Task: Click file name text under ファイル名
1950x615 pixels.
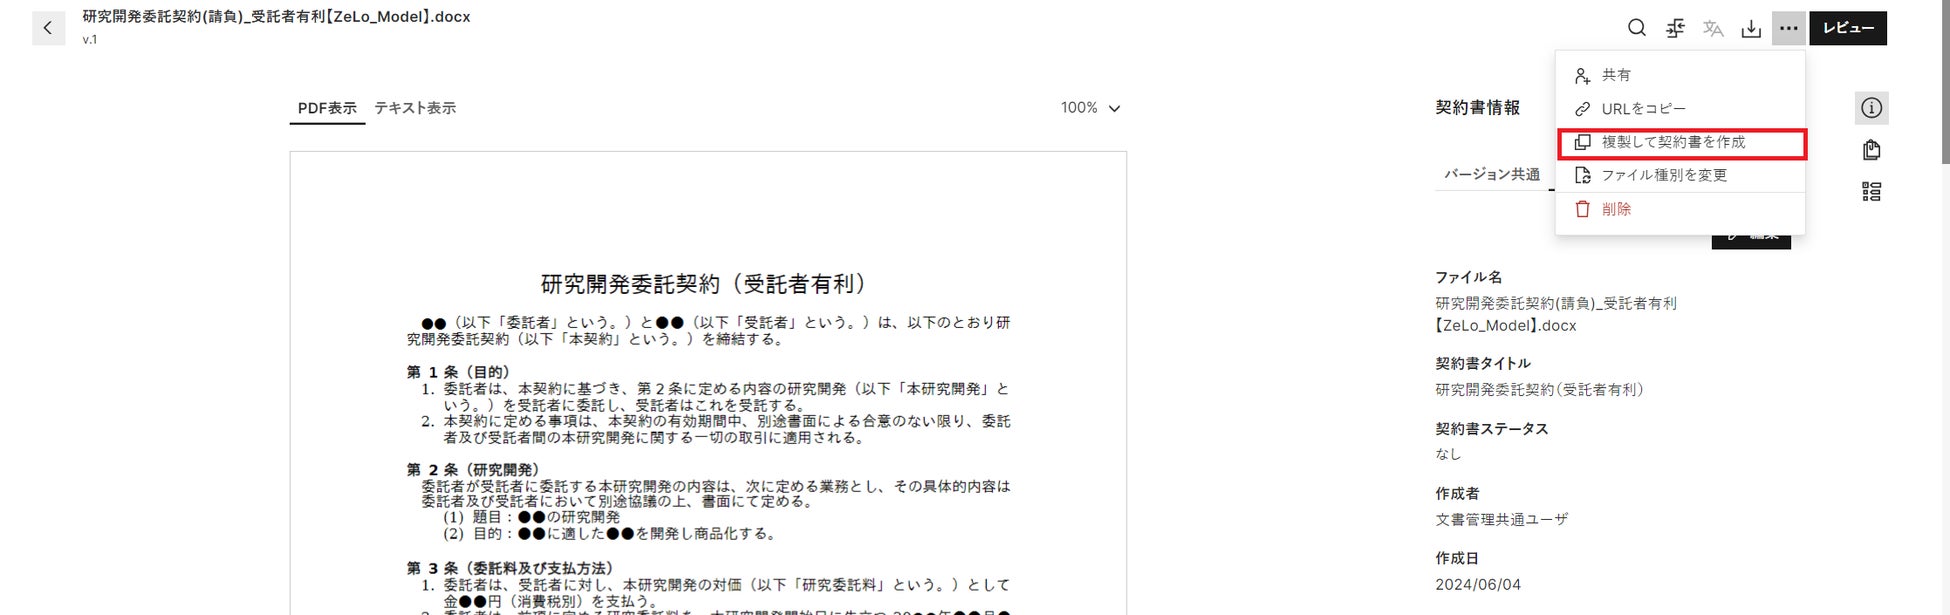Action: (1556, 314)
